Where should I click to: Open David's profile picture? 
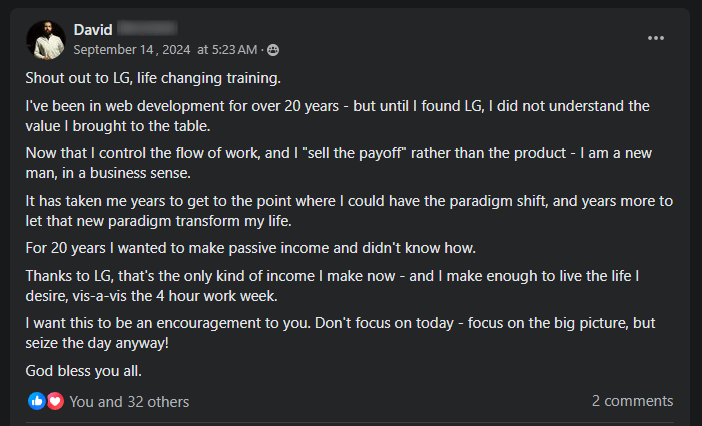pos(45,39)
